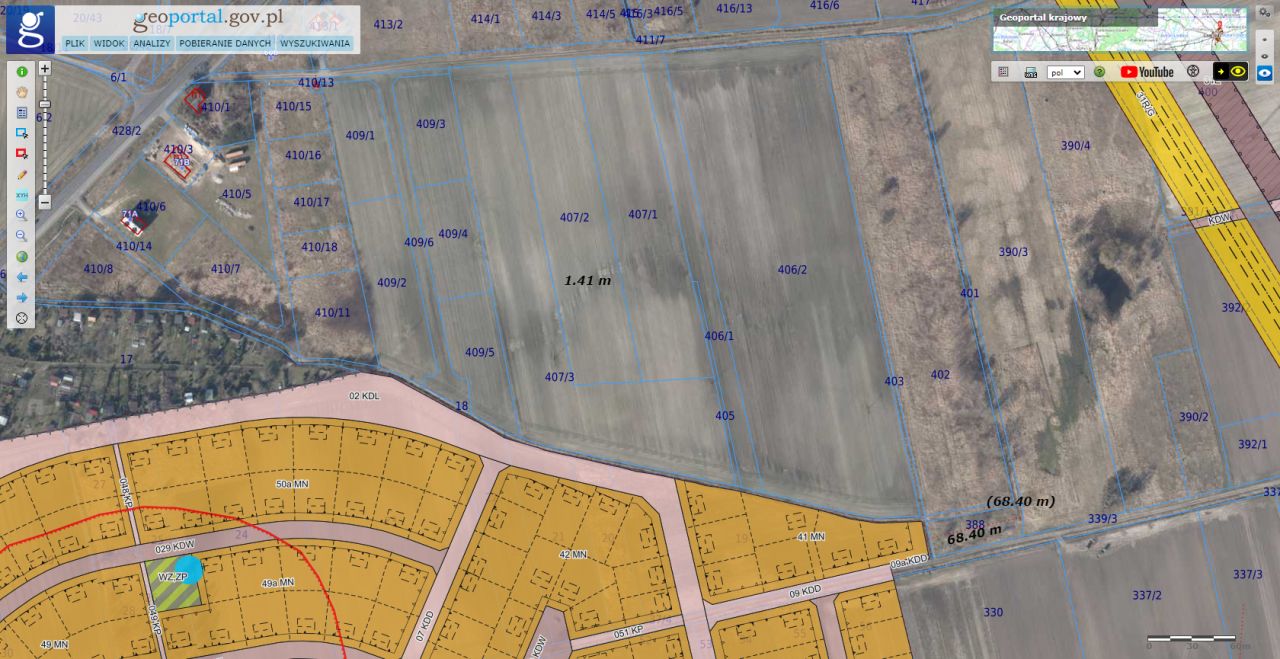Click parcel label 401
The image size is (1280, 659).
[x=969, y=293]
